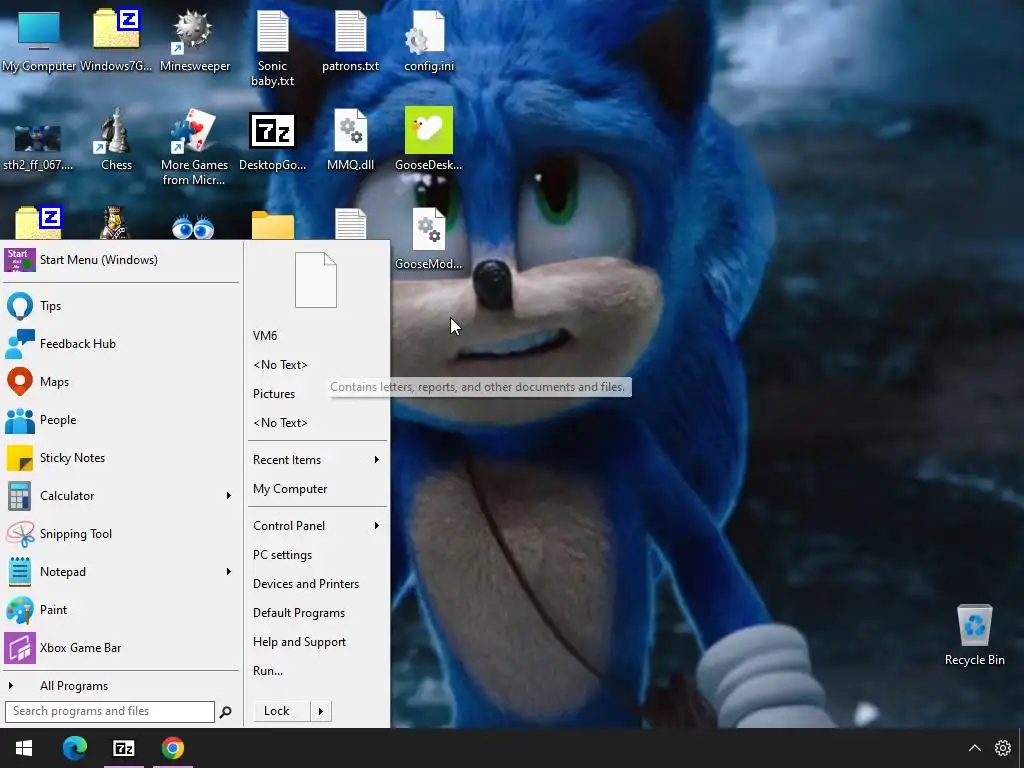1024x768 pixels.
Task: Click the Lock button
Action: (280, 711)
